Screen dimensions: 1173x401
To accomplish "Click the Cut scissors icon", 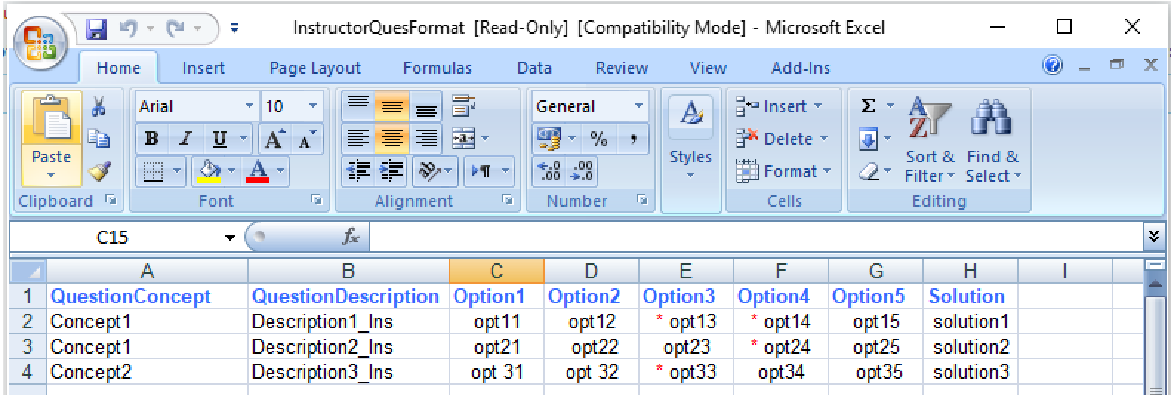I will [x=99, y=106].
